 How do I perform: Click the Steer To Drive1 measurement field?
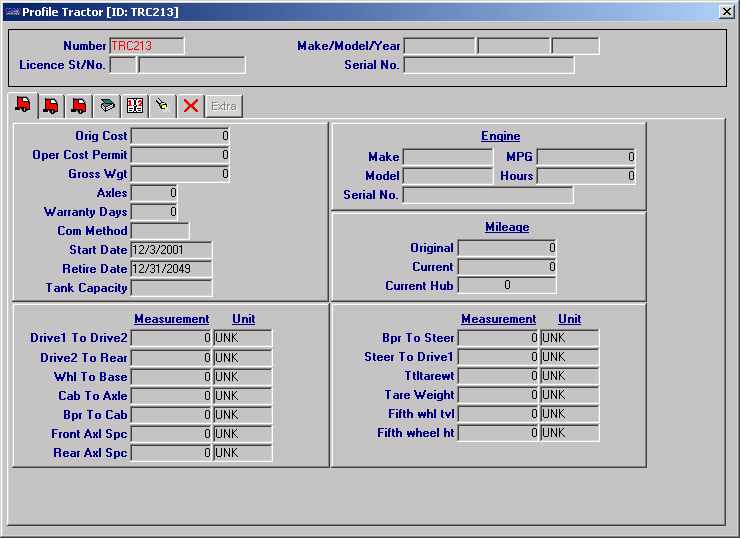point(498,357)
